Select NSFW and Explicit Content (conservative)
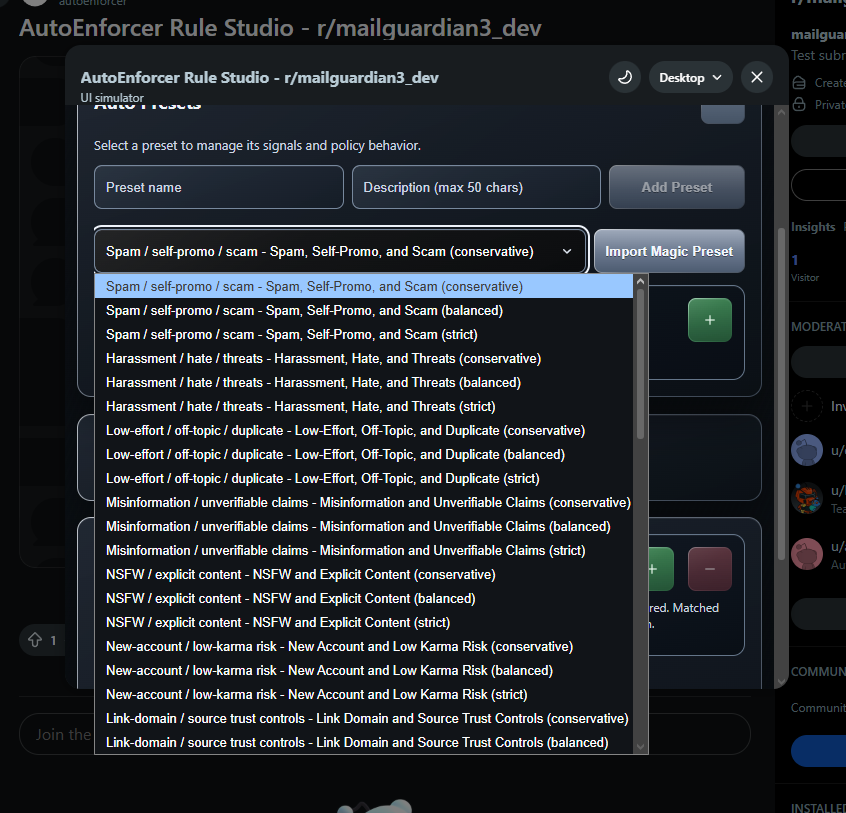This screenshot has height=813, width=846. [x=364, y=575]
